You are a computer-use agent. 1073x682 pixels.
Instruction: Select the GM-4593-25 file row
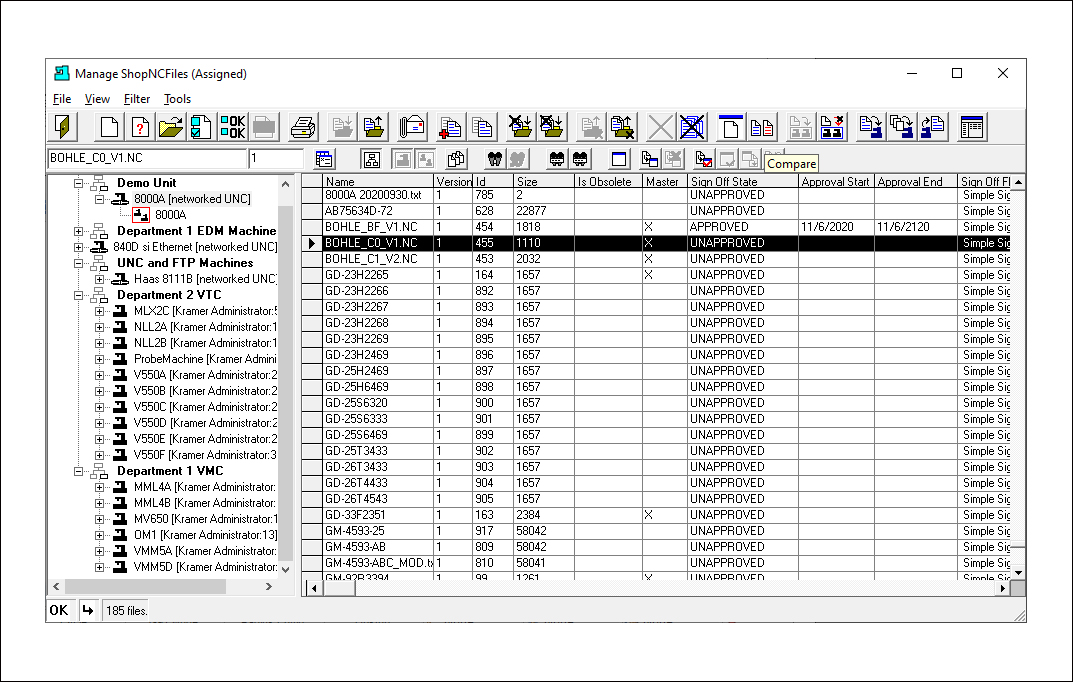coord(656,531)
